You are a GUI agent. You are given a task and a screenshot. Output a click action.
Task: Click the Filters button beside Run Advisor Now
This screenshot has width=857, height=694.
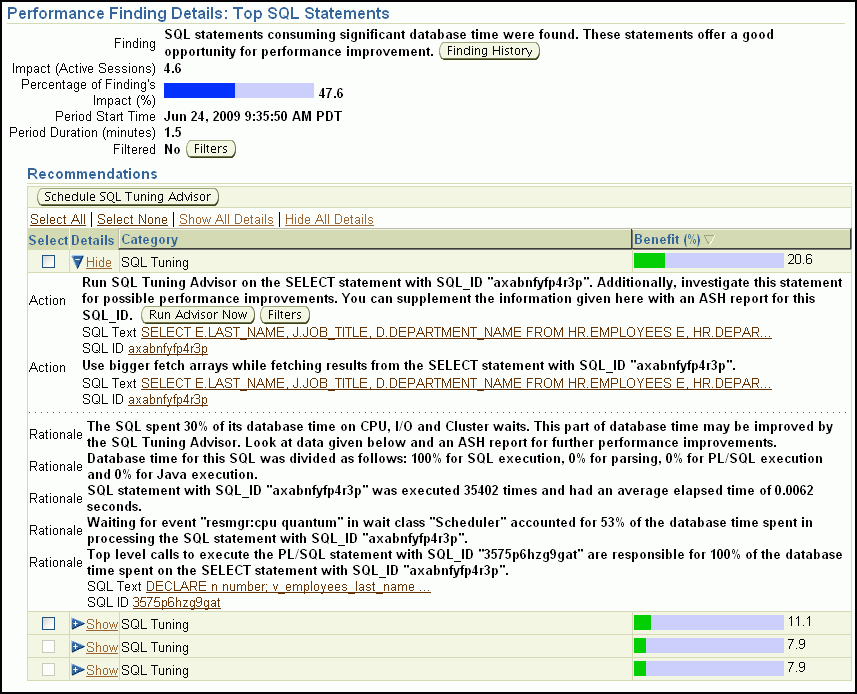[x=285, y=314]
